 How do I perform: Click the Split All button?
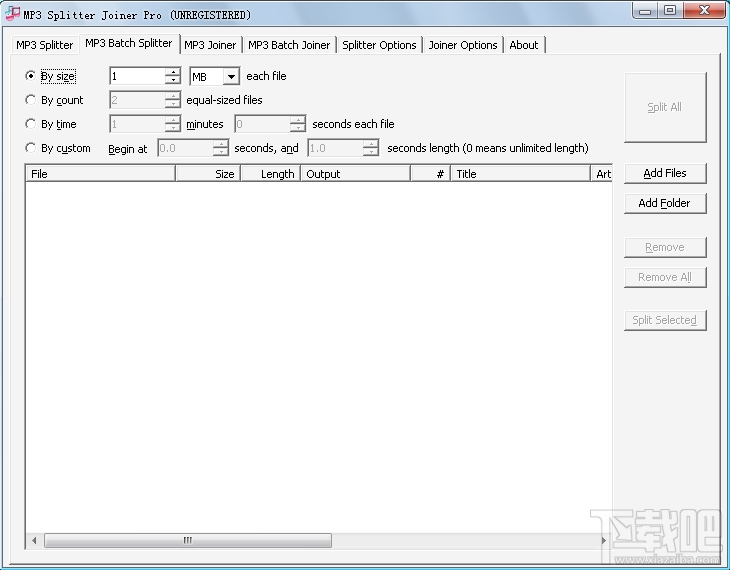[665, 107]
